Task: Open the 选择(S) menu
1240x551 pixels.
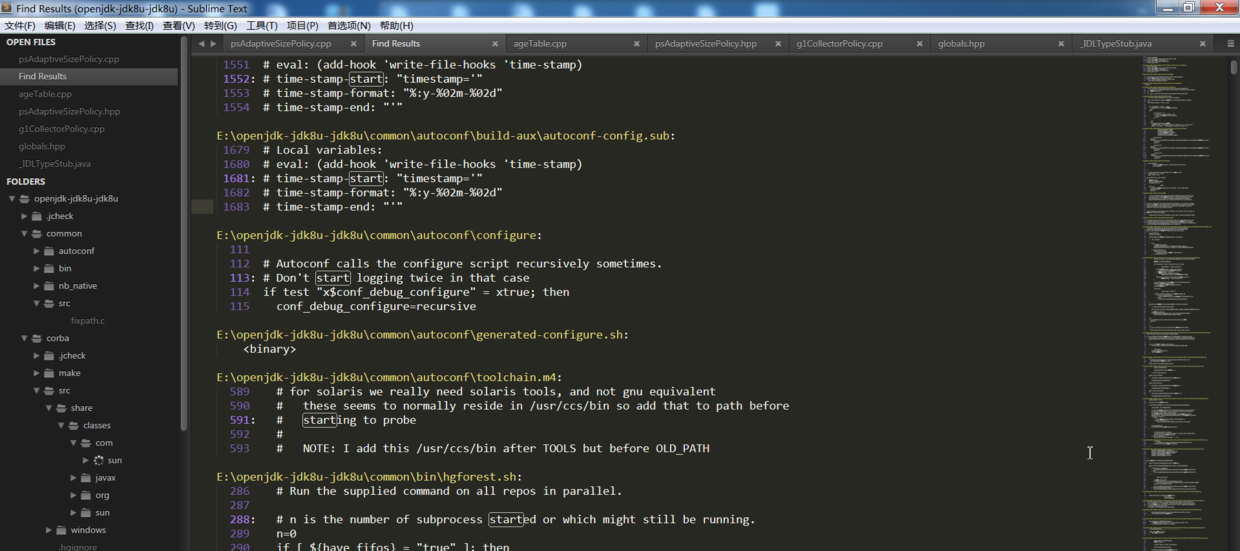Action: [x=100, y=25]
